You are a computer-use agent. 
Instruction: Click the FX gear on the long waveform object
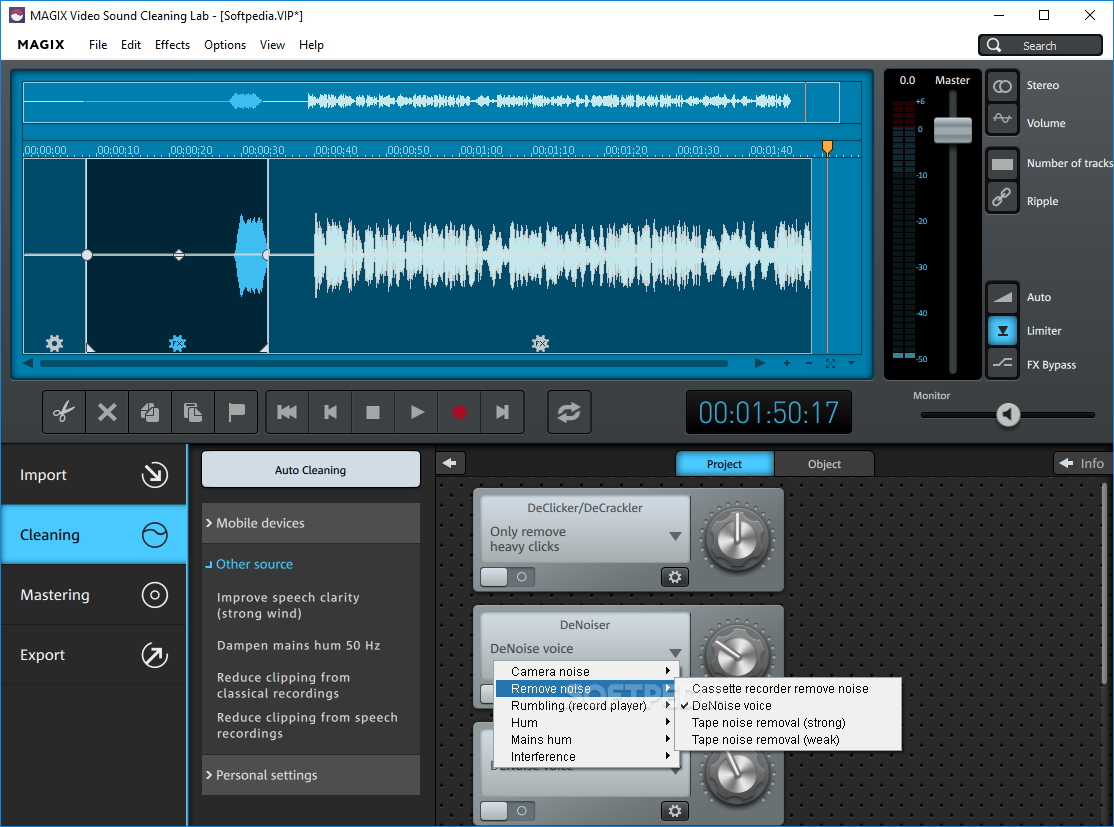[x=541, y=344]
